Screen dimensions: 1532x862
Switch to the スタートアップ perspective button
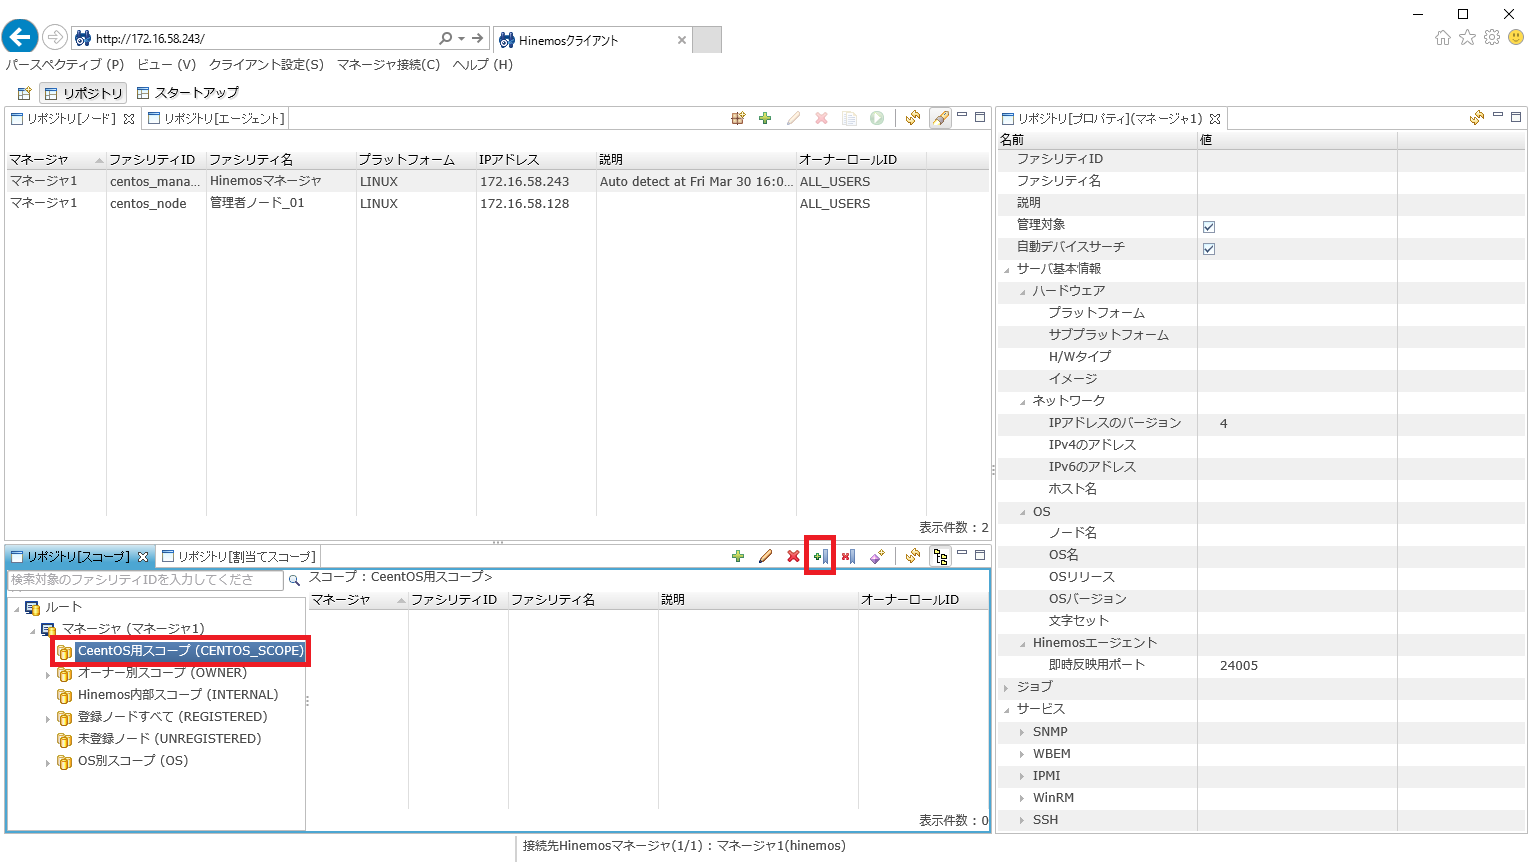pyautogui.click(x=188, y=93)
